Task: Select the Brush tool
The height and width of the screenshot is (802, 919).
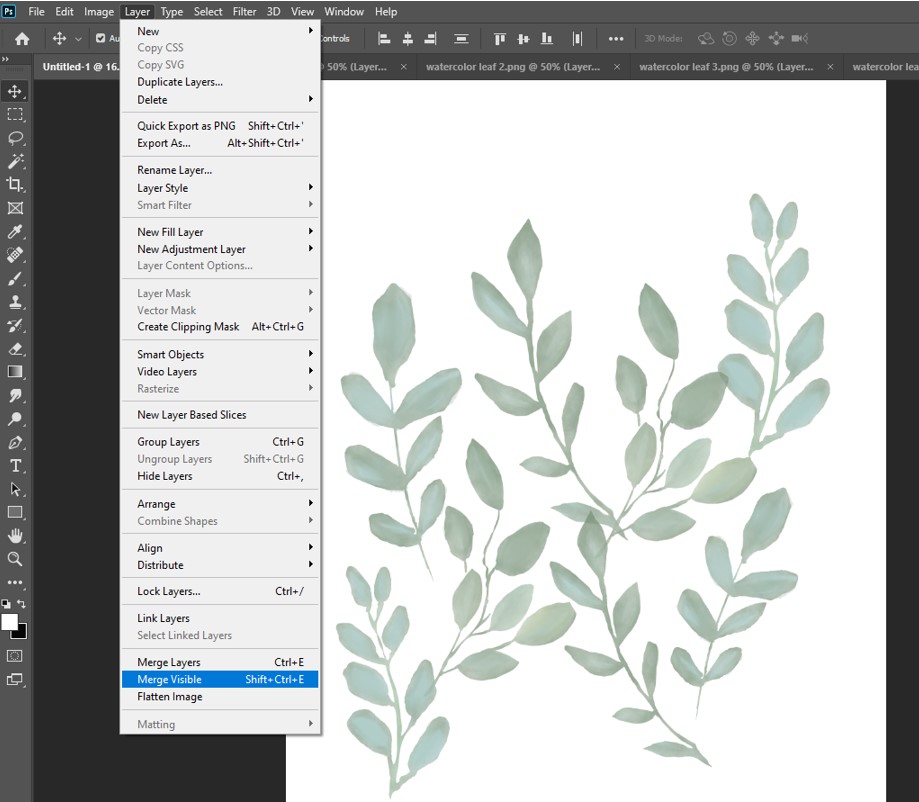Action: (15, 279)
